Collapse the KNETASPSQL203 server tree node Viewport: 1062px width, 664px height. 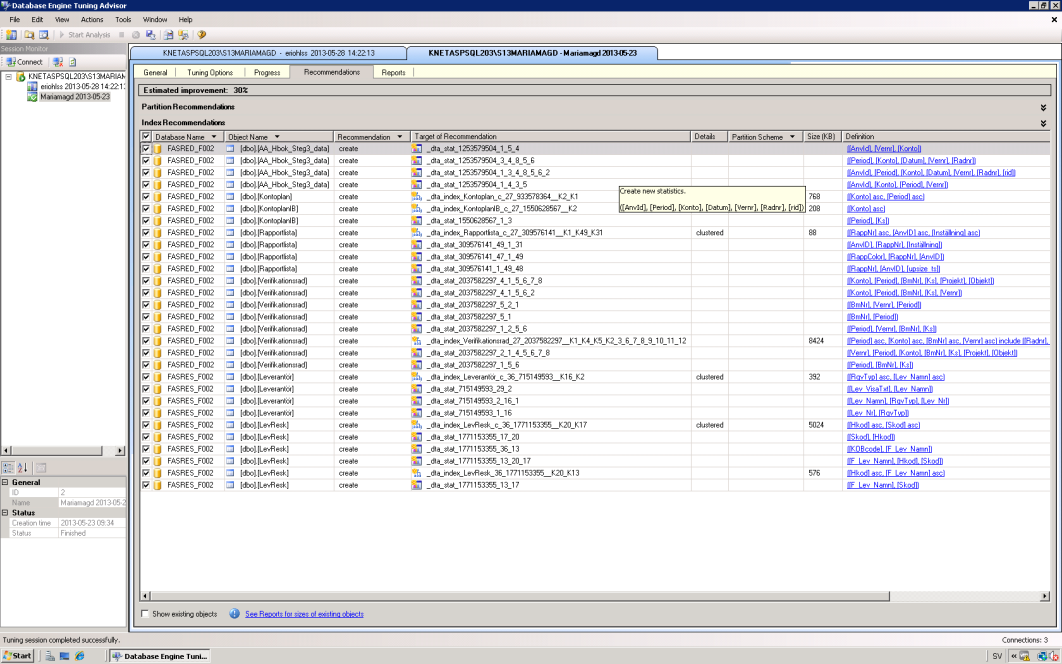[8, 77]
